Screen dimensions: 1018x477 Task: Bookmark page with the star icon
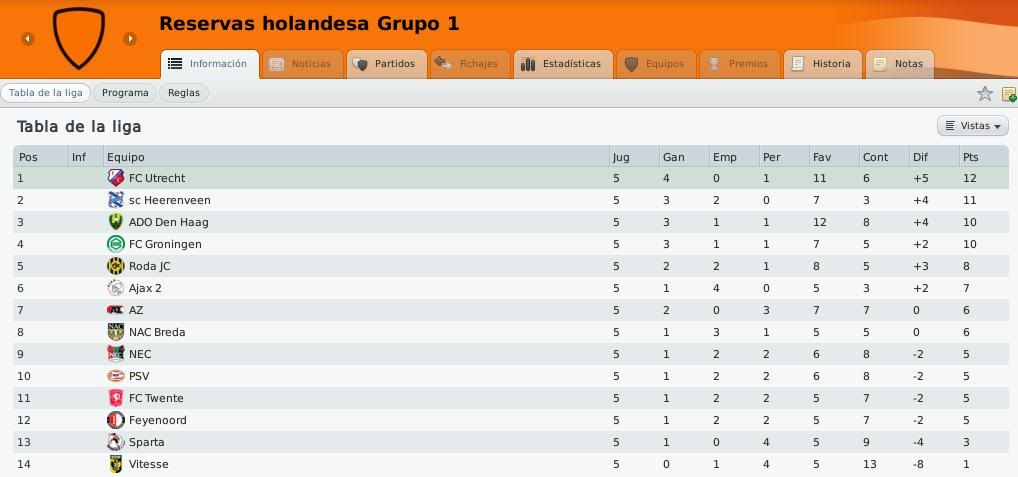(x=985, y=93)
